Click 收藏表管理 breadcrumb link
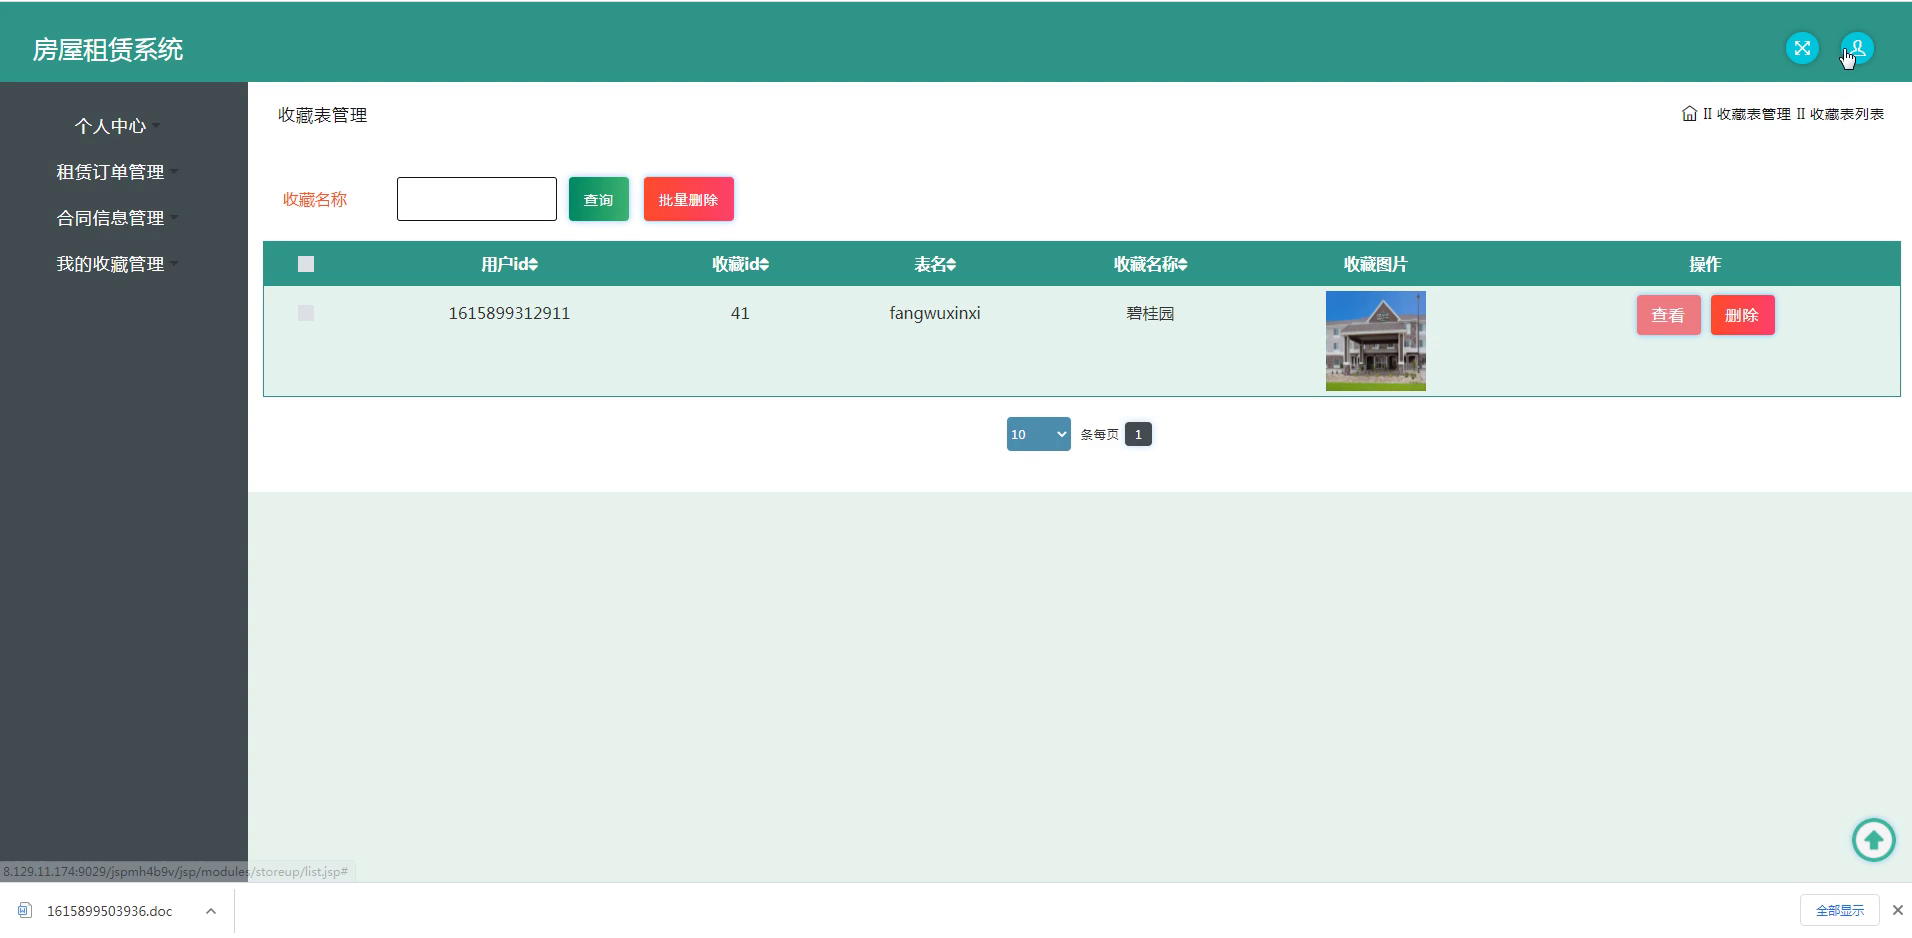Screen dimensions: 1912x938 [x=1754, y=114]
